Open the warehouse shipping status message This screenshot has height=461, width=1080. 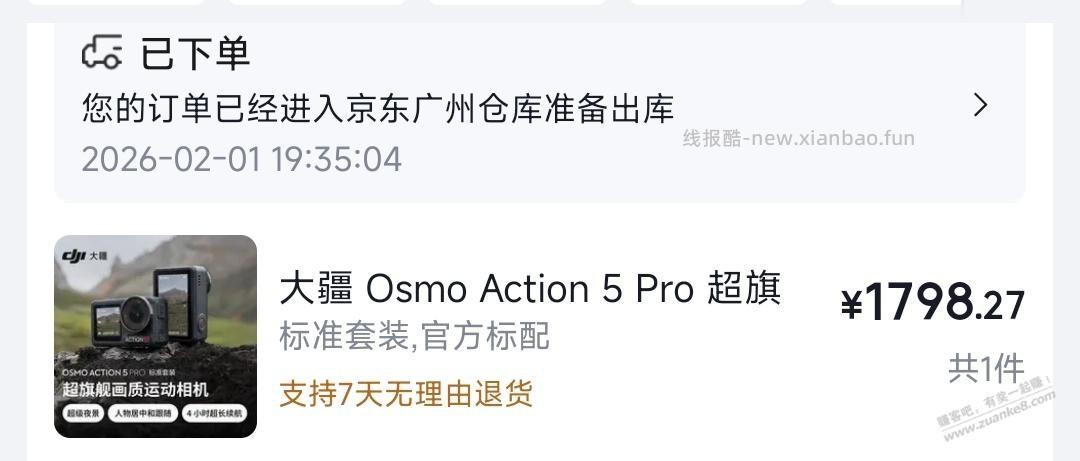coord(378,107)
